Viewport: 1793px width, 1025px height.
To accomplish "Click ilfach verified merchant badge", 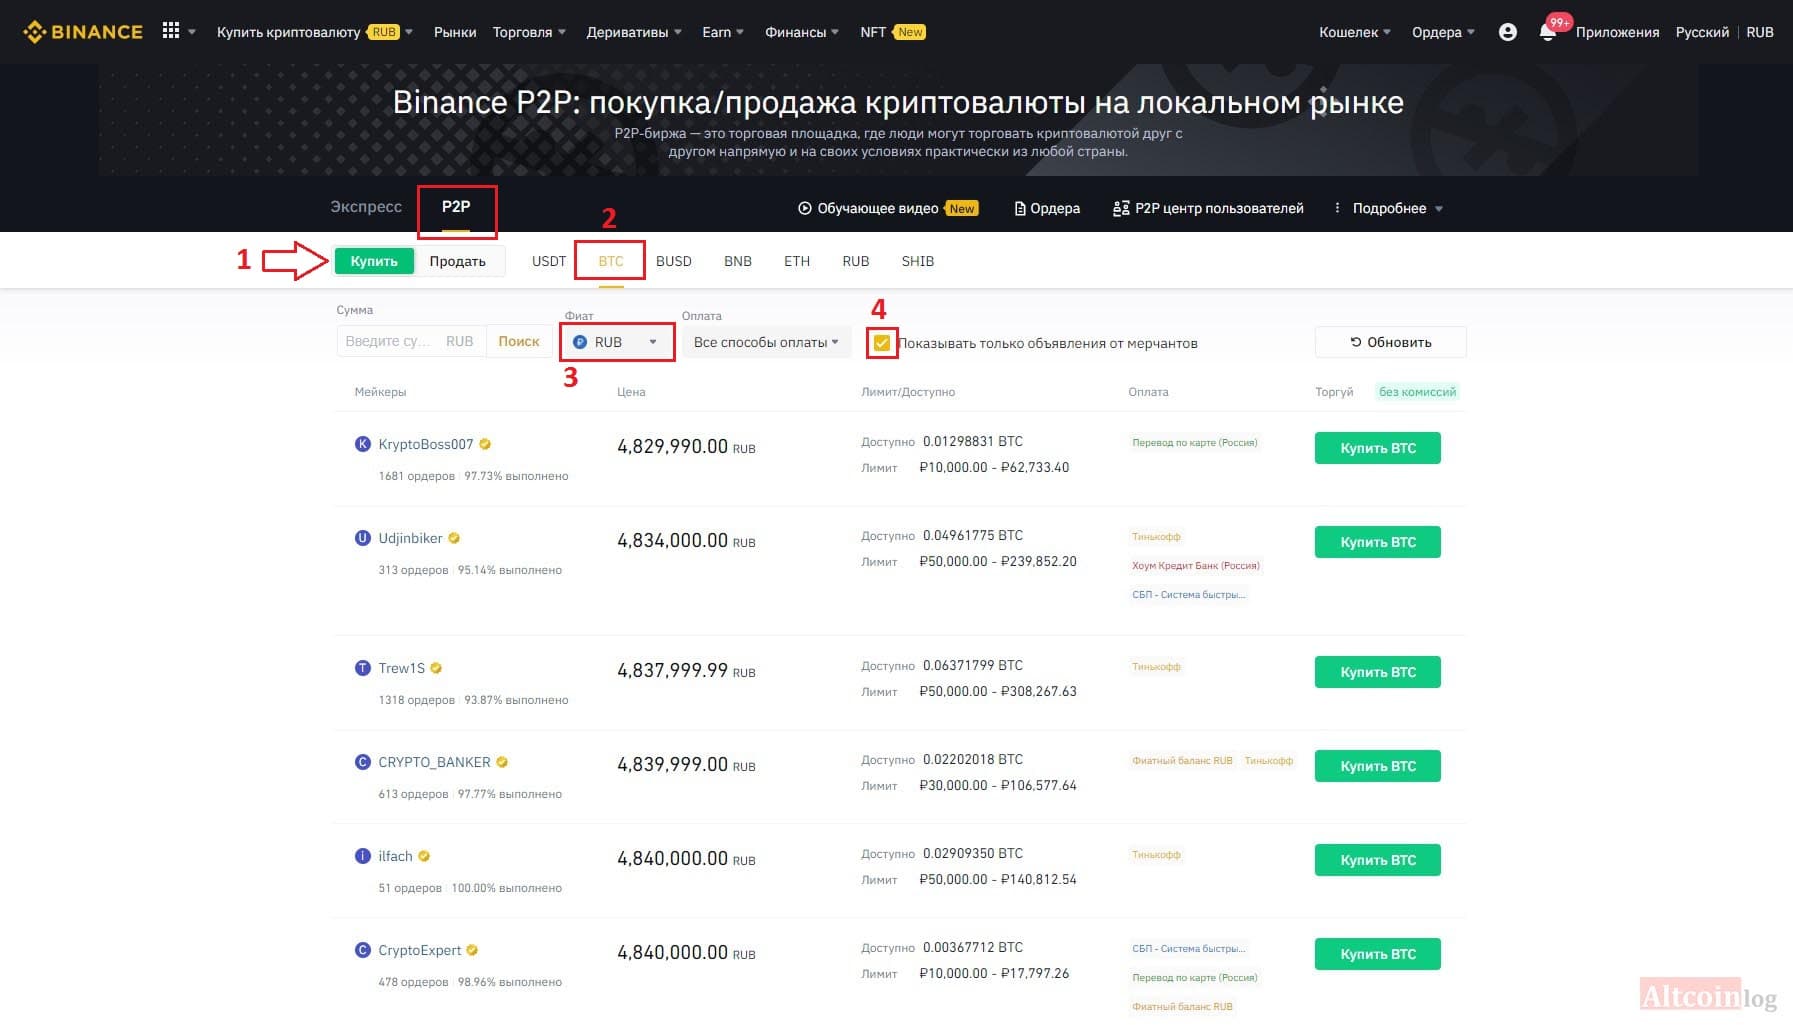I will coord(424,856).
